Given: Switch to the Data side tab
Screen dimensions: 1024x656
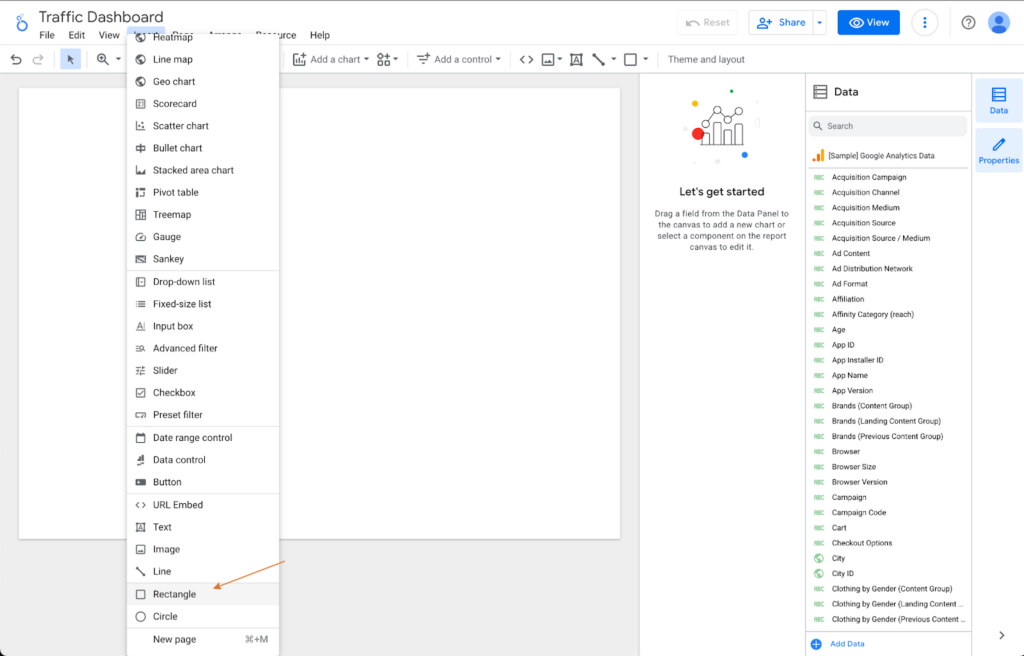Looking at the screenshot, I should pos(999,101).
